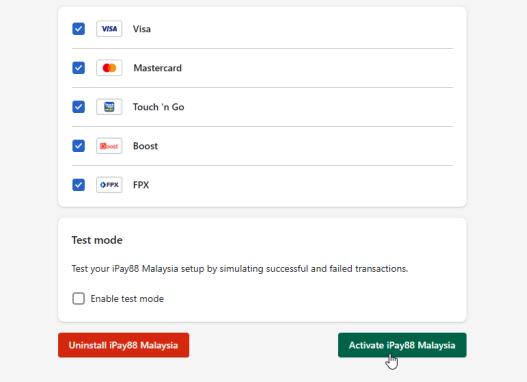Toggle the FPX payment checkbox
The height and width of the screenshot is (382, 527).
point(78,185)
